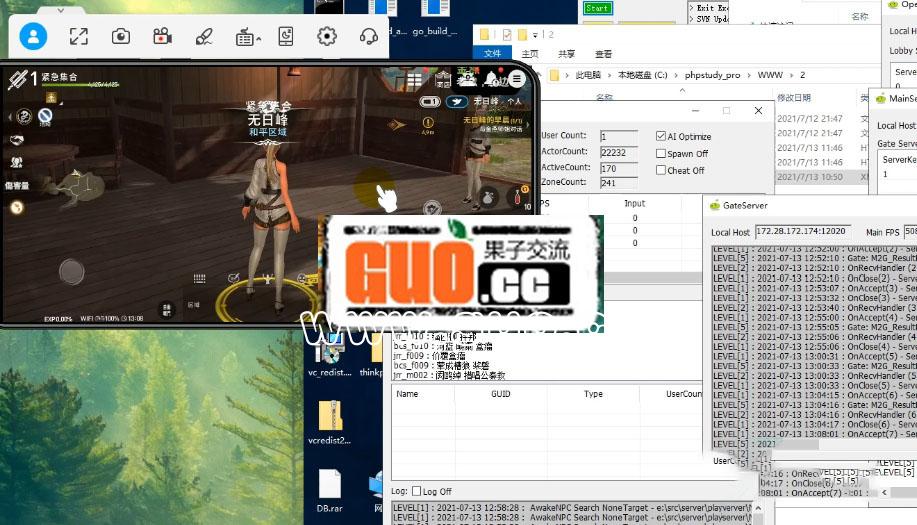Screen dimensions: 917x525
Task: Open the notification bell icon in game
Action: point(493,78)
